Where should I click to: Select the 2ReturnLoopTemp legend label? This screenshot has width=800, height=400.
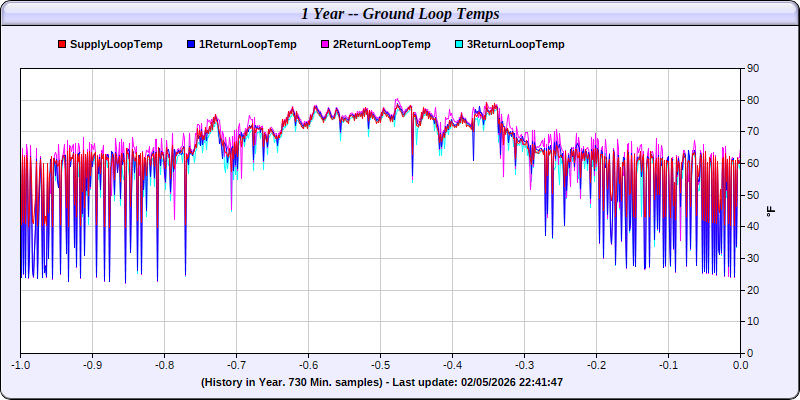[x=381, y=44]
